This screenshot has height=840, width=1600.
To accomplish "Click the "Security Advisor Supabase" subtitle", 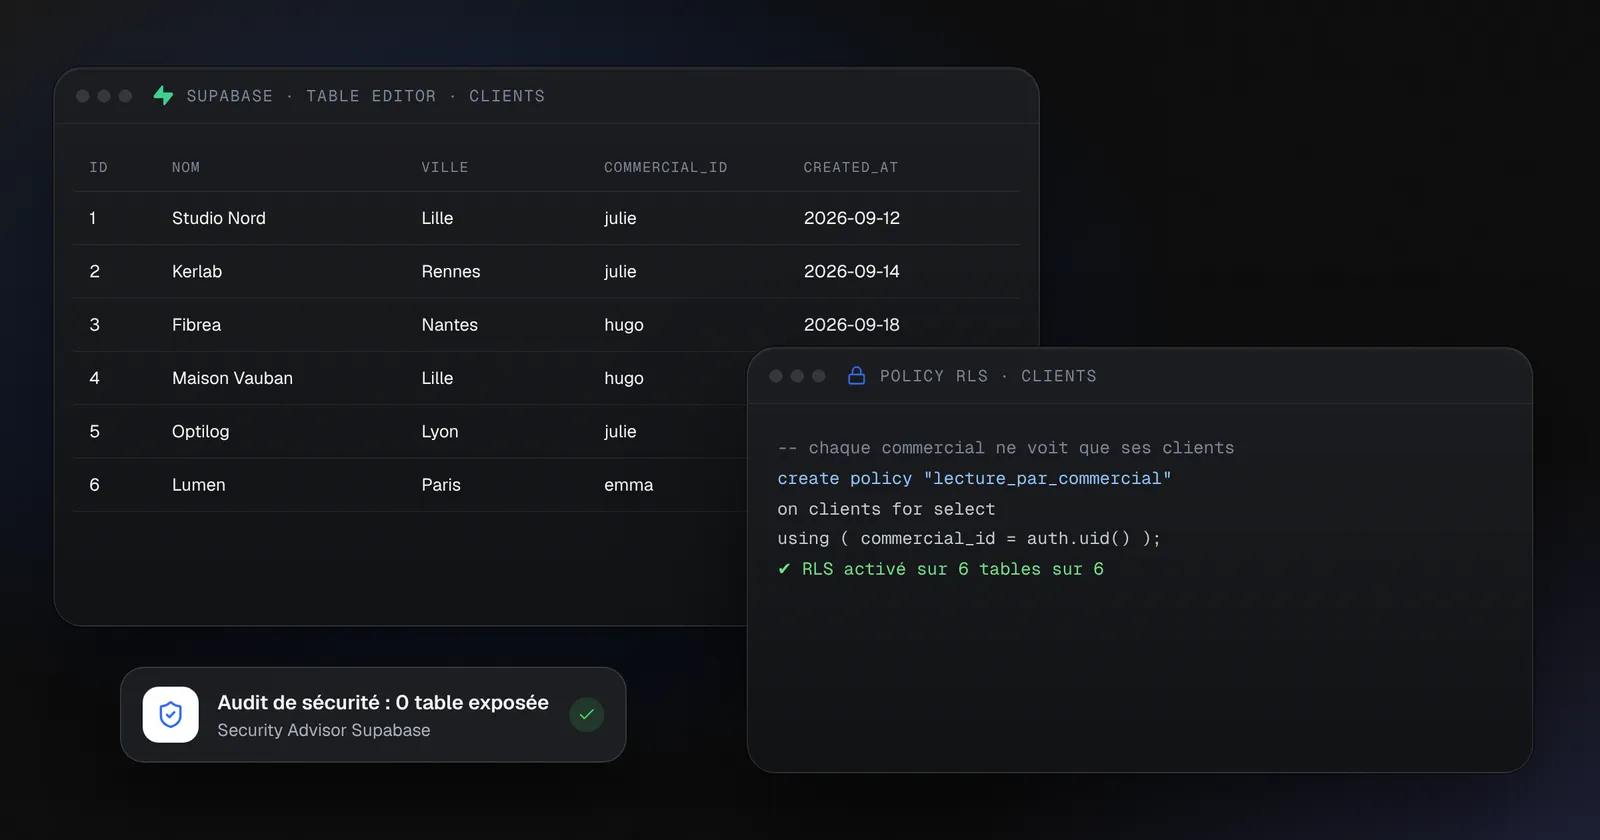I will (324, 731).
